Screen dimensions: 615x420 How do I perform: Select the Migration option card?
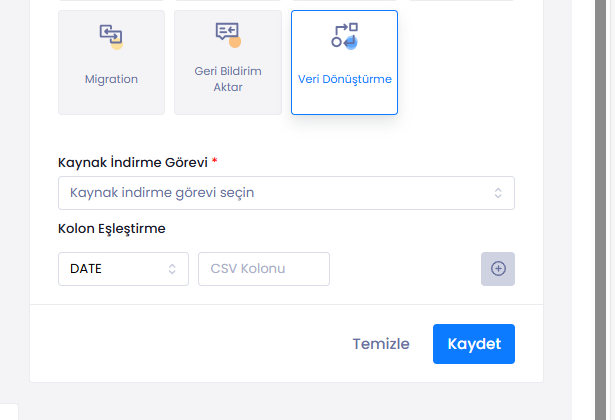coord(111,63)
